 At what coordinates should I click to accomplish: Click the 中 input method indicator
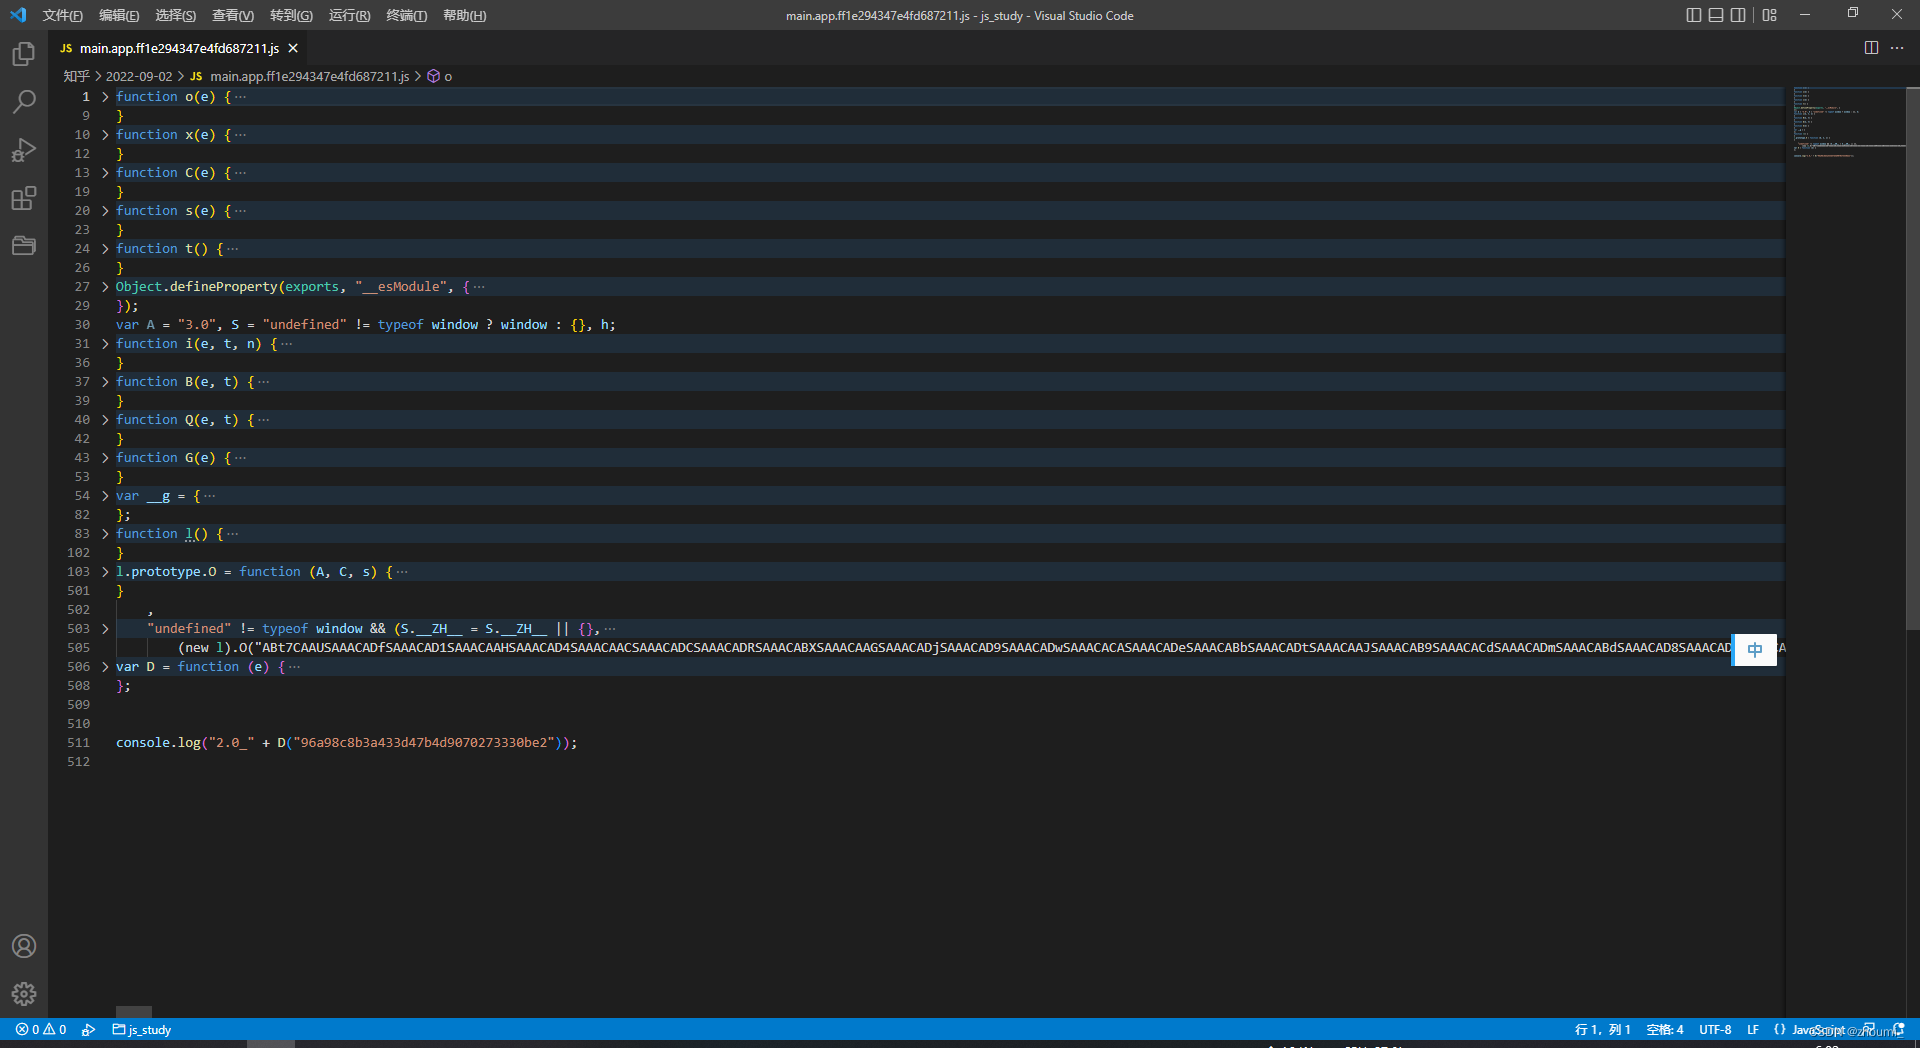1755,650
